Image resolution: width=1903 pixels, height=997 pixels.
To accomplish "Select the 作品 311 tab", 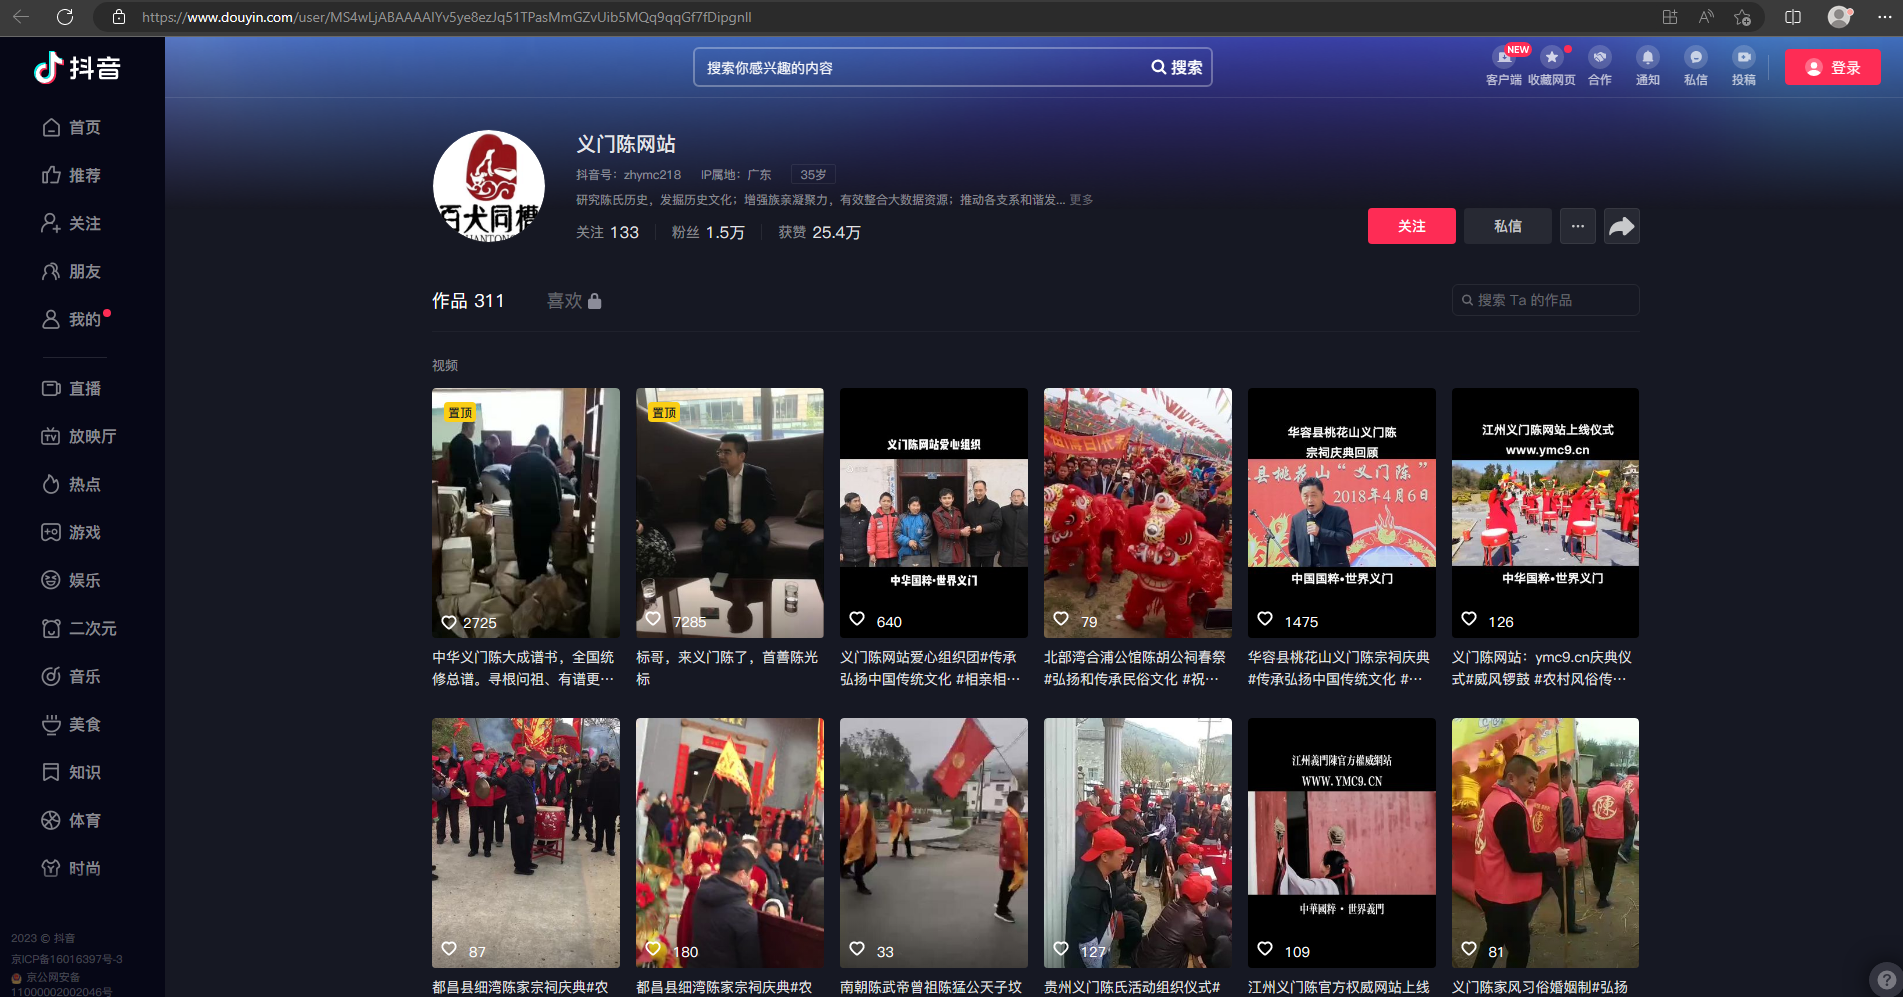I will [468, 301].
